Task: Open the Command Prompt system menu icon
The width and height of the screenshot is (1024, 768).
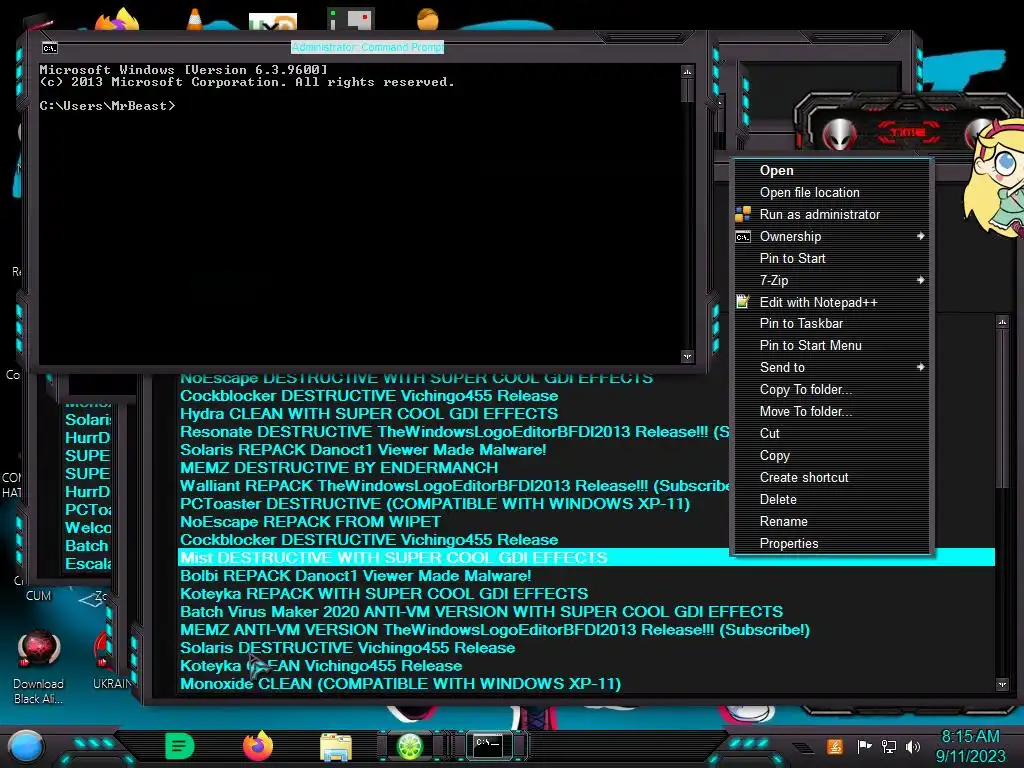Action: (x=50, y=48)
